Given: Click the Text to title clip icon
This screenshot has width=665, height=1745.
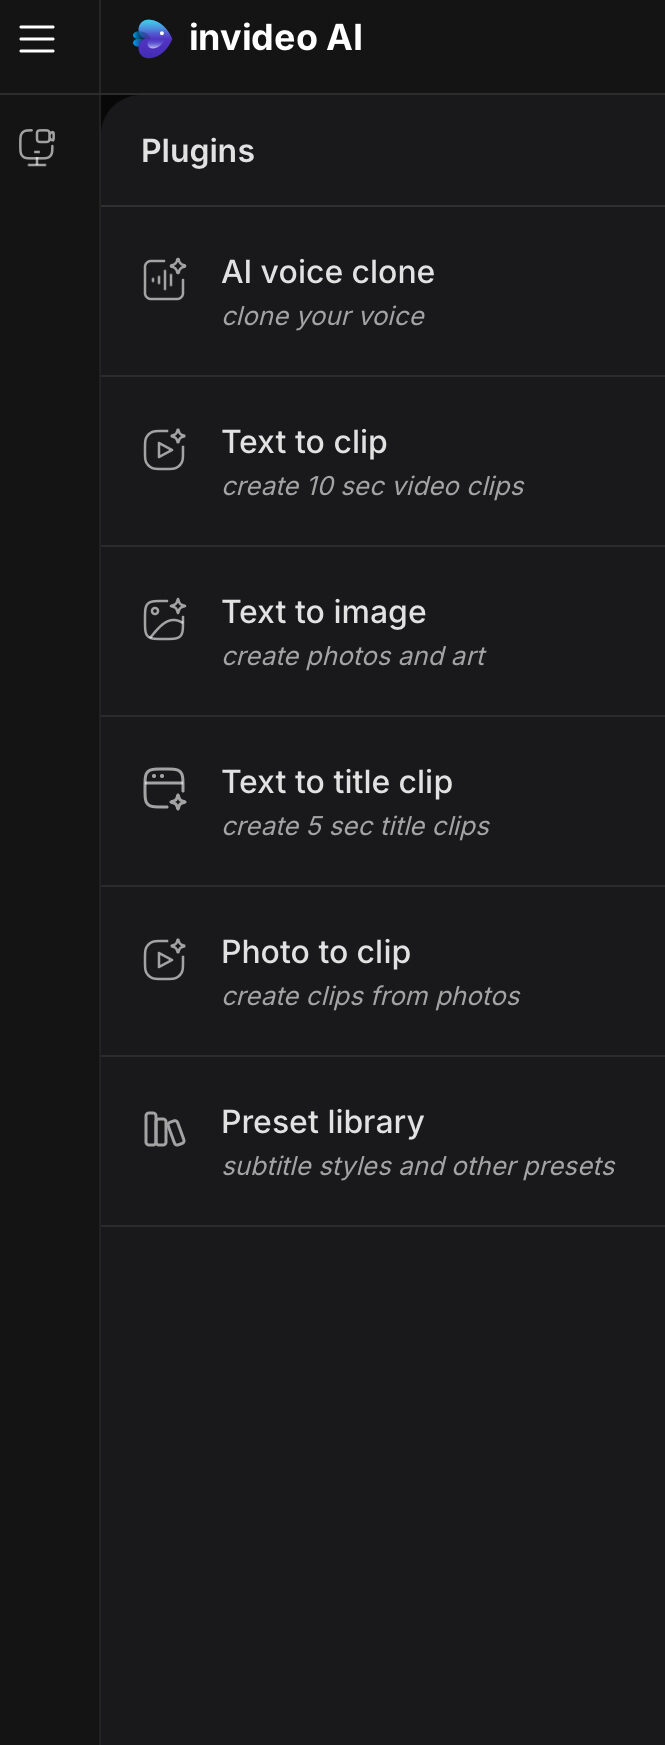Looking at the screenshot, I should [x=165, y=788].
